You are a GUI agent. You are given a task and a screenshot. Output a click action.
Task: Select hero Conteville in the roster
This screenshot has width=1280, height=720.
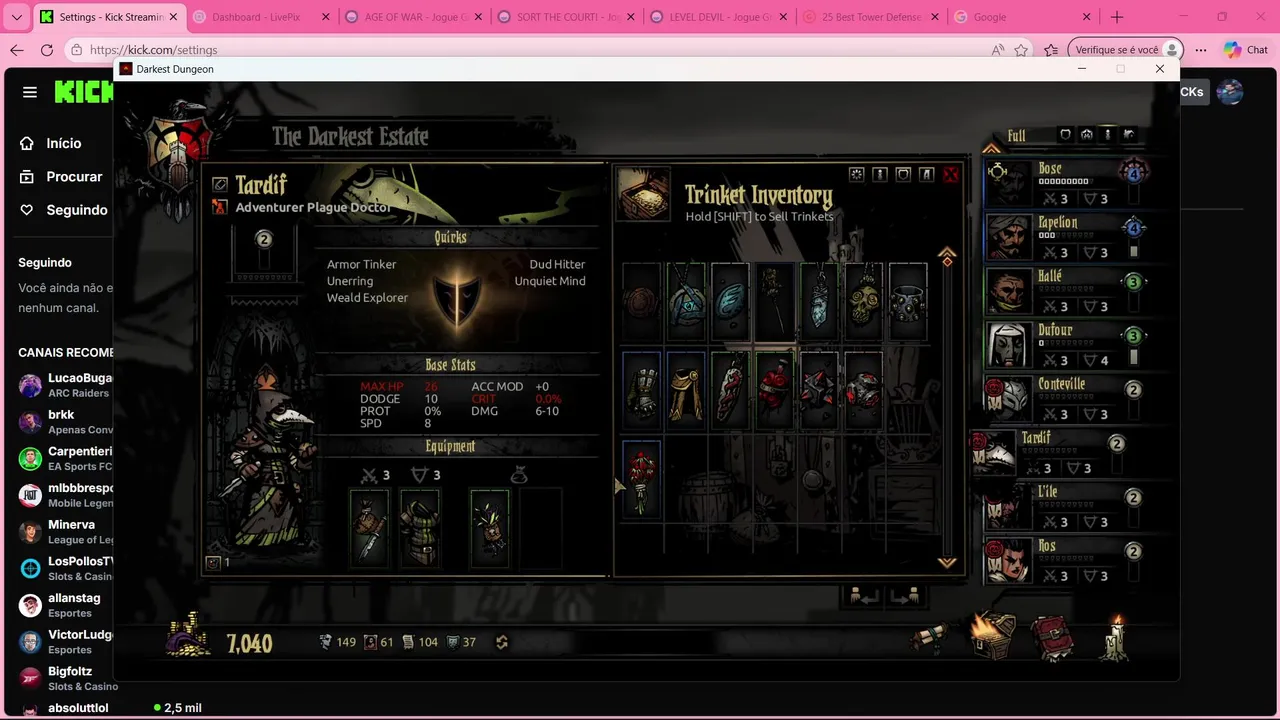tap(1067, 400)
